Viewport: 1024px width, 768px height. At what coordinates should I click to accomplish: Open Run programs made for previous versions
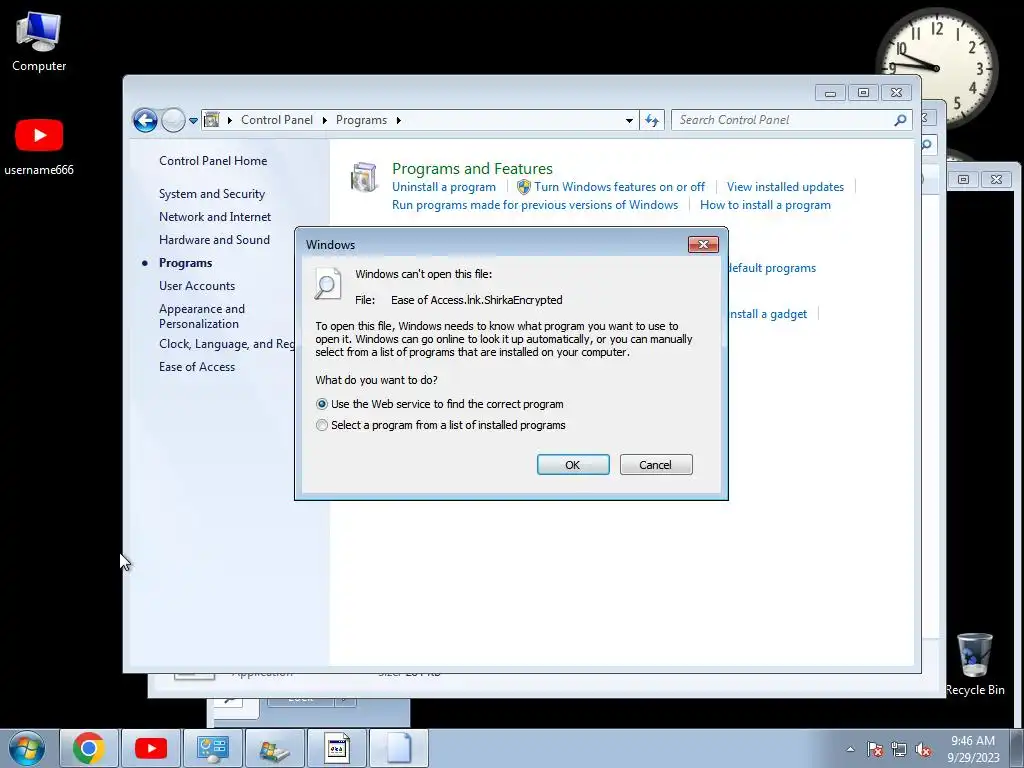click(x=535, y=205)
